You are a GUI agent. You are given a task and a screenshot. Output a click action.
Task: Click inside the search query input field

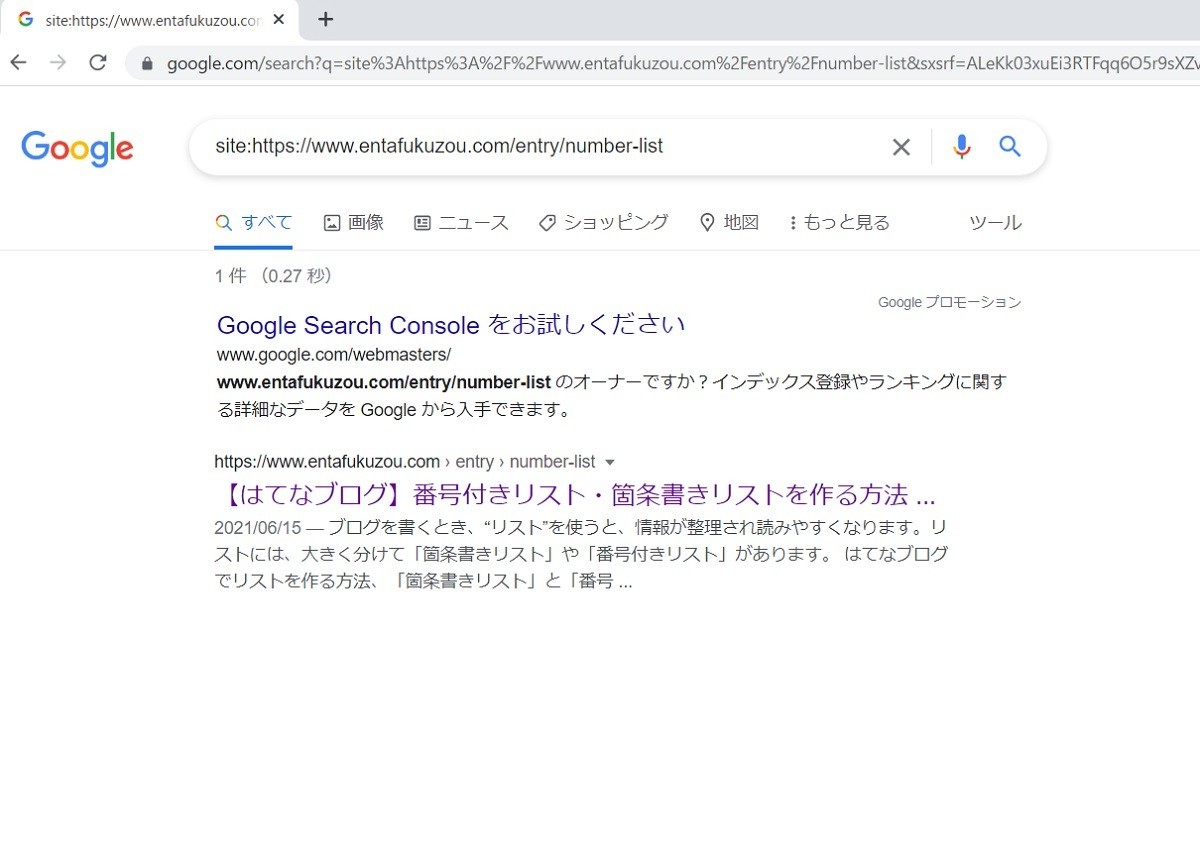tap(550, 146)
